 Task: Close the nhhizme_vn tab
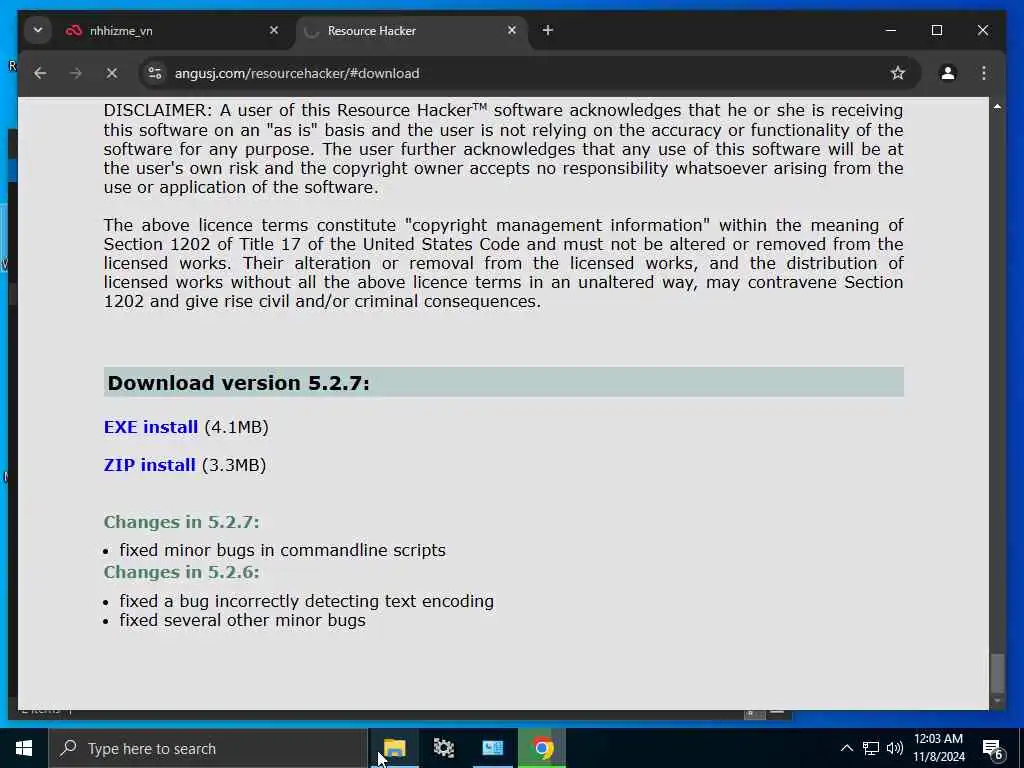pyautogui.click(x=274, y=30)
